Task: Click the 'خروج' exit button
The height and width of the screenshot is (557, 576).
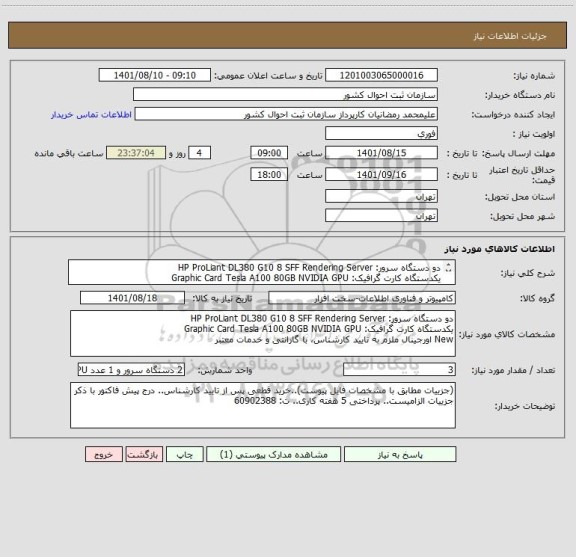Action: point(104,454)
